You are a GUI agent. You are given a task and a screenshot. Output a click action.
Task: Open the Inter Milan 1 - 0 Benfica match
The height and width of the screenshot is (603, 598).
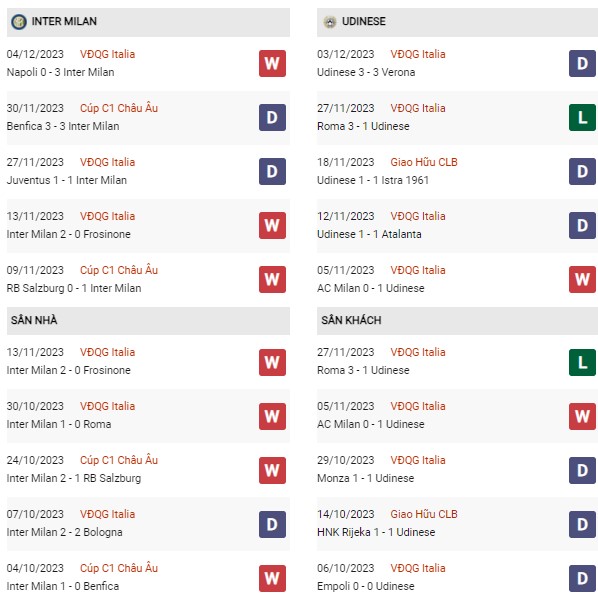[63, 586]
